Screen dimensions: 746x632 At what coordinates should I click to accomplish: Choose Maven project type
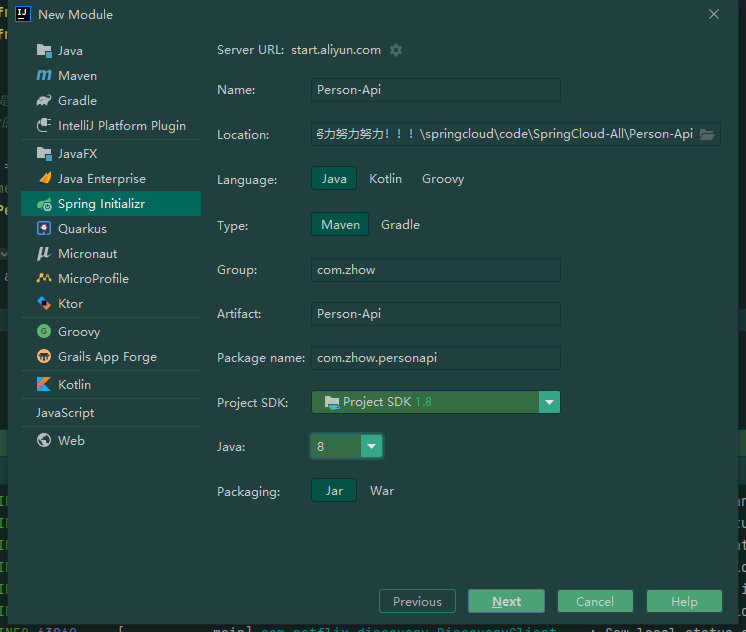[x=340, y=224]
